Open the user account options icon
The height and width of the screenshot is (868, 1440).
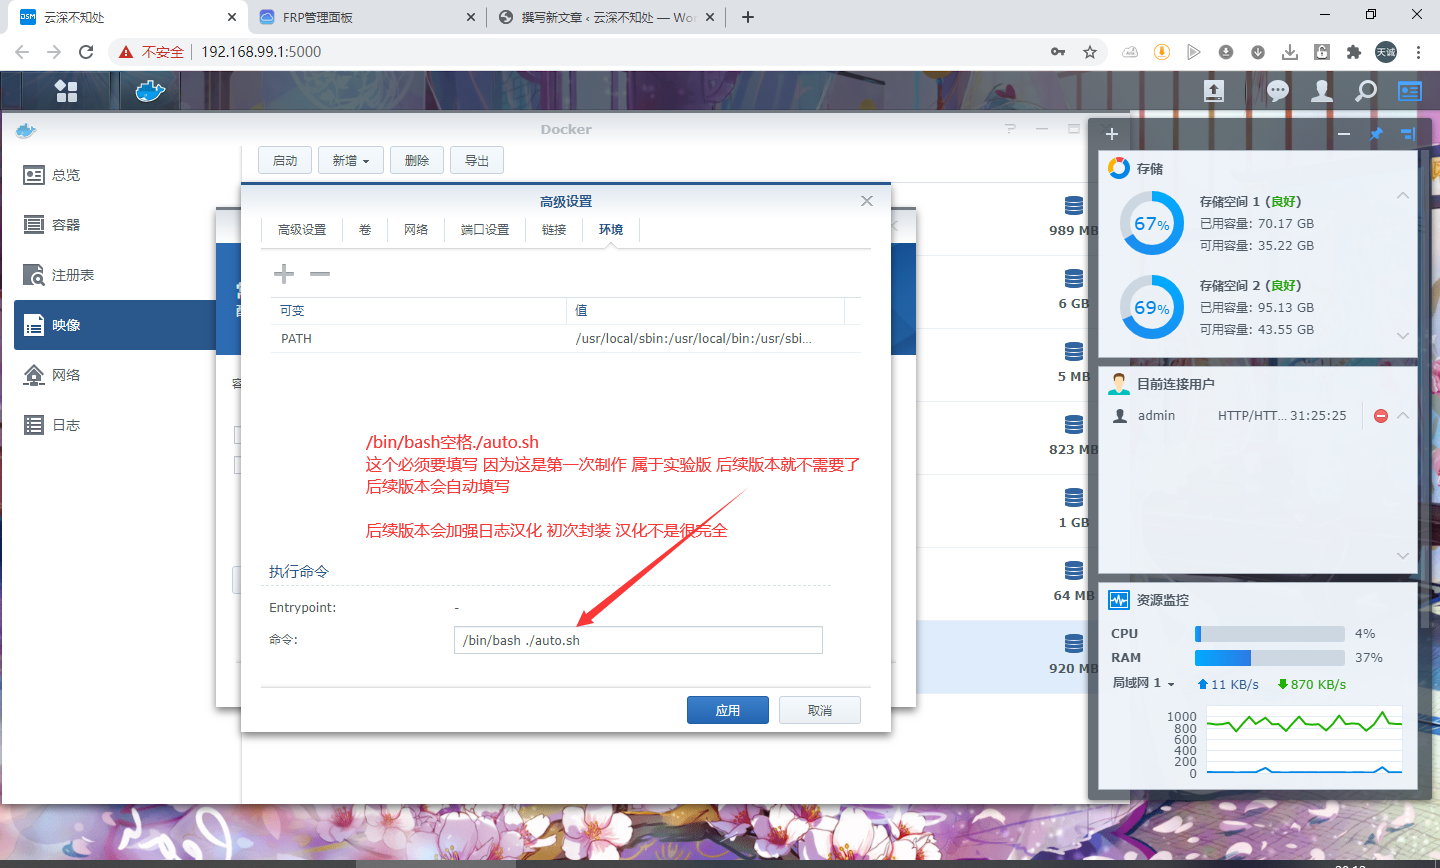click(1322, 91)
